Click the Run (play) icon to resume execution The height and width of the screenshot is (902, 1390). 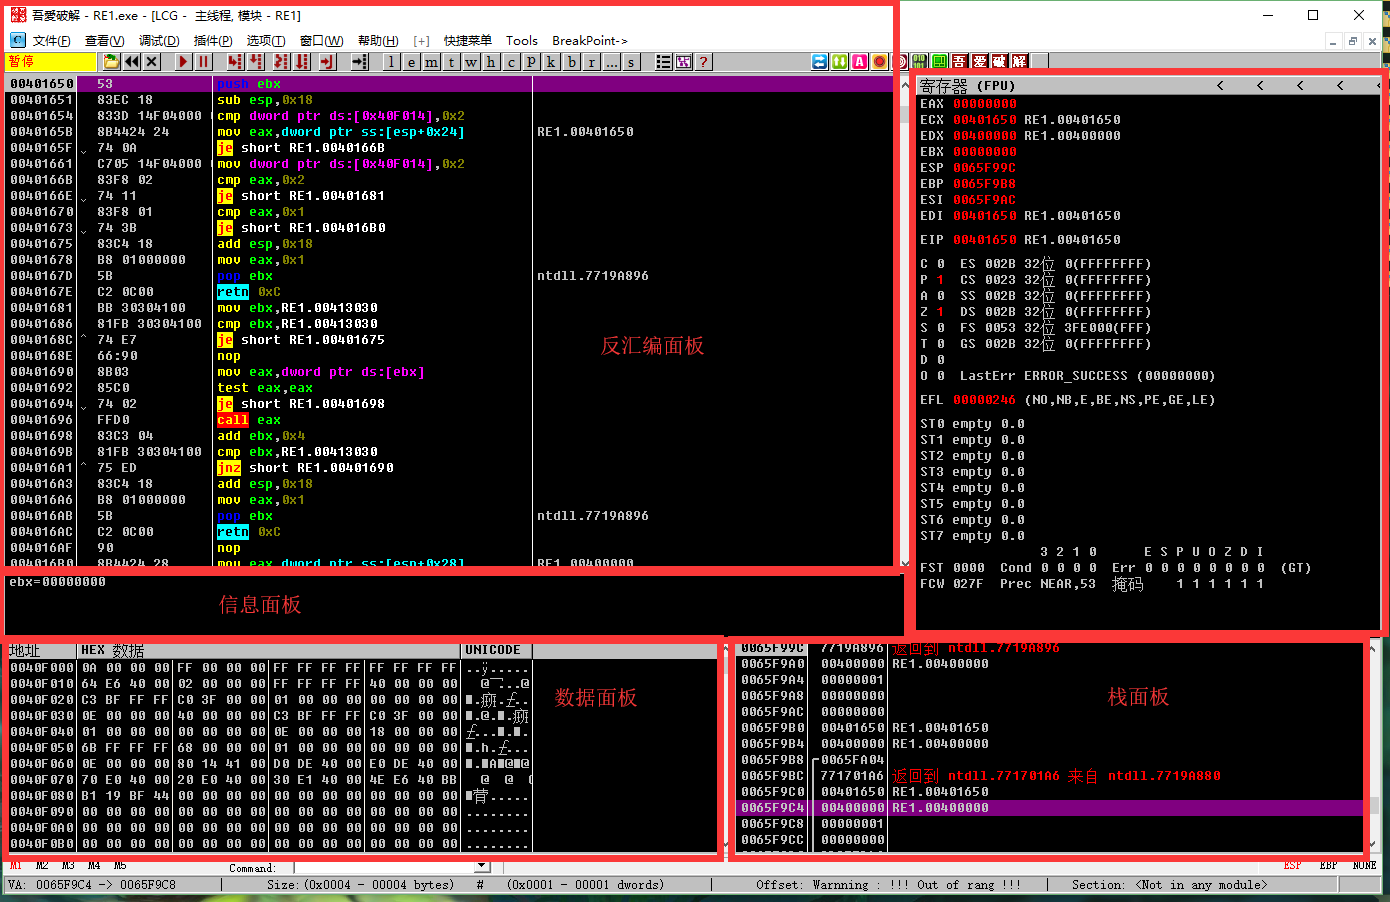183,62
